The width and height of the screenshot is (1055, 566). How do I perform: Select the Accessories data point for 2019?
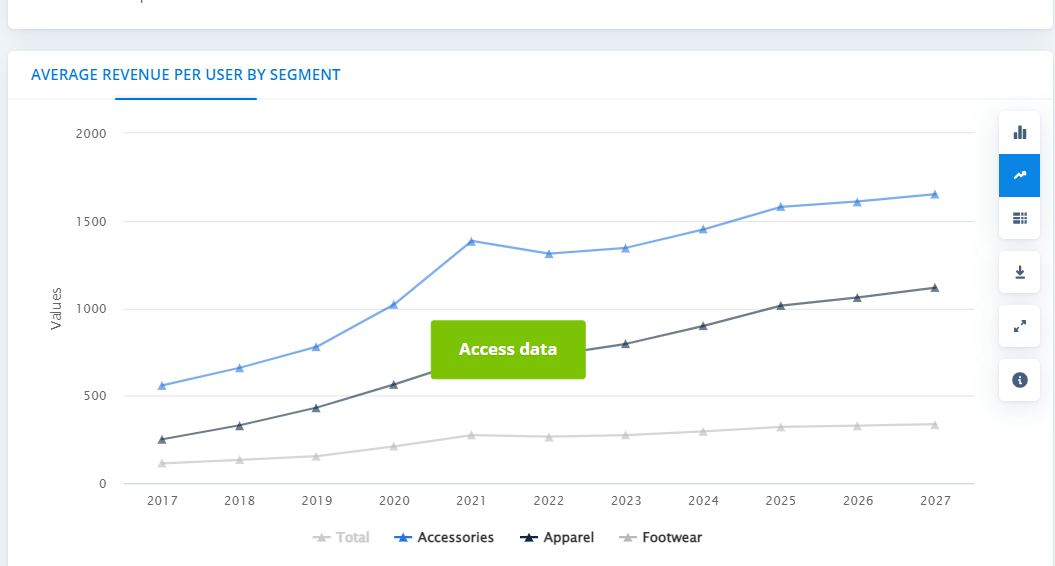coord(316,347)
